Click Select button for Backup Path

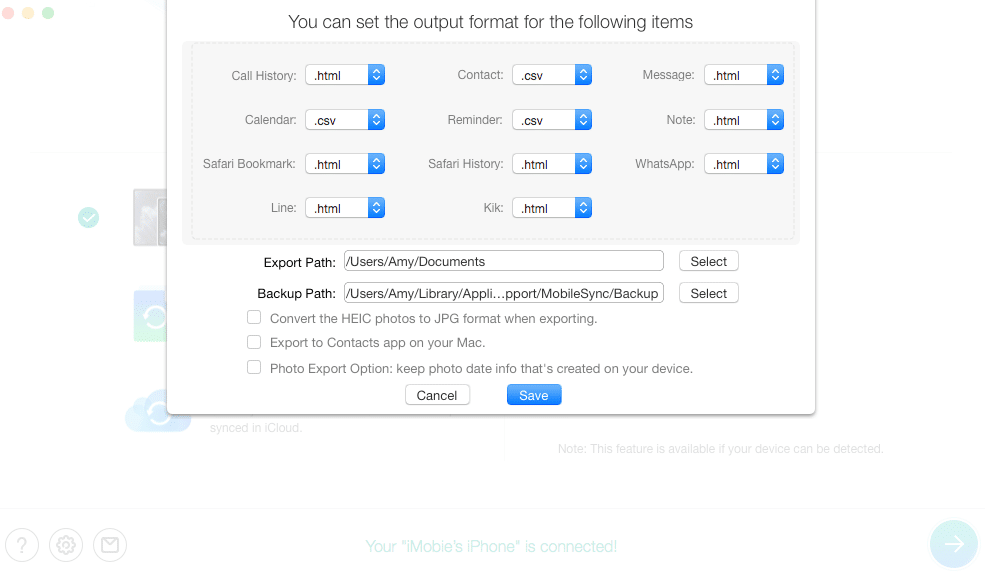pos(709,293)
